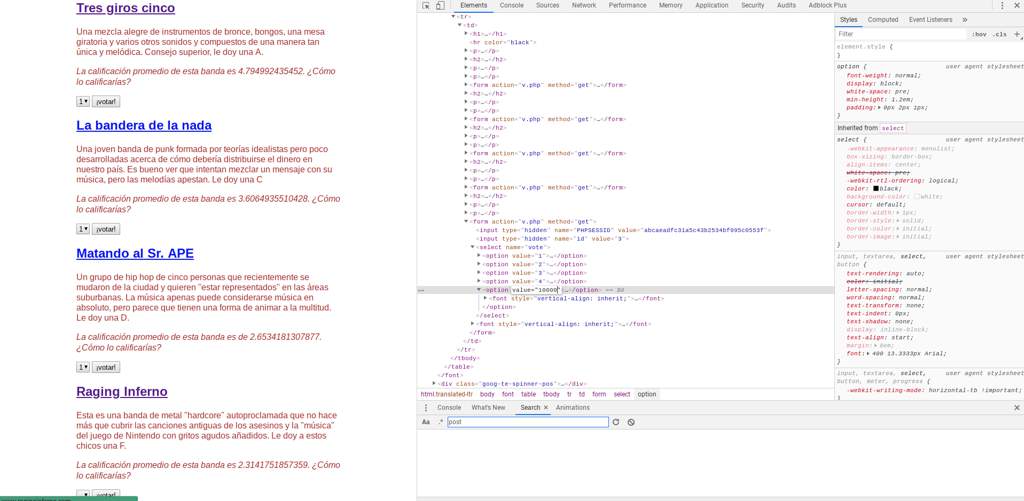Switch to the Computed styles tab
The height and width of the screenshot is (501, 1024).
click(x=883, y=20)
